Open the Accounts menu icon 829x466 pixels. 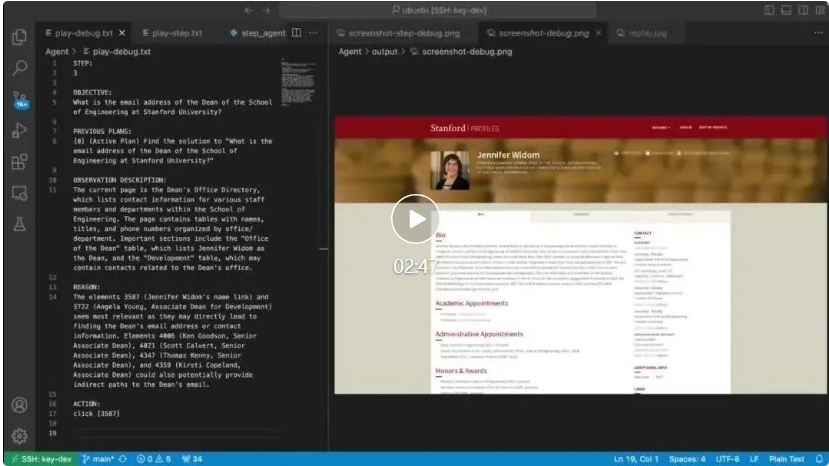[19, 405]
